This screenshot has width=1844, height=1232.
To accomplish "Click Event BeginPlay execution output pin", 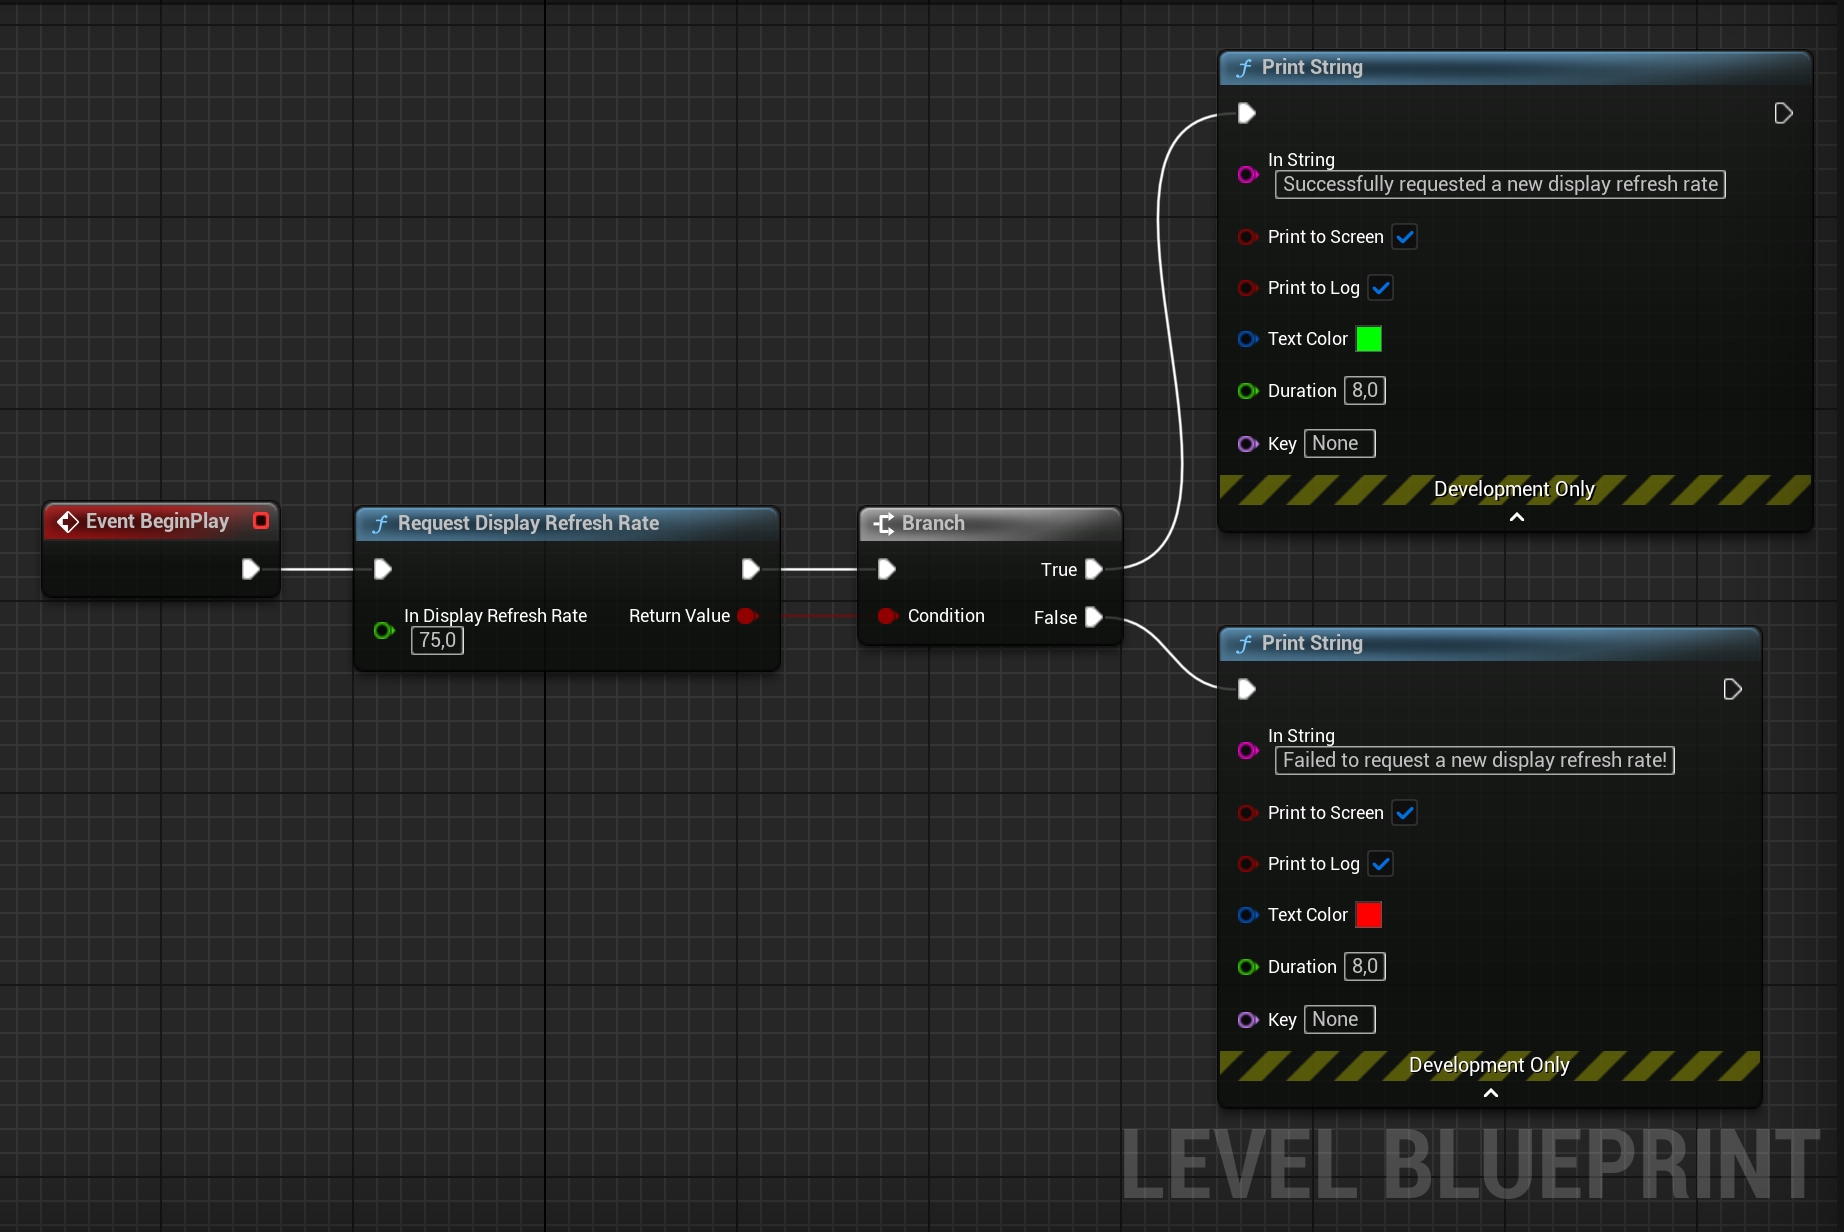I will (250, 569).
